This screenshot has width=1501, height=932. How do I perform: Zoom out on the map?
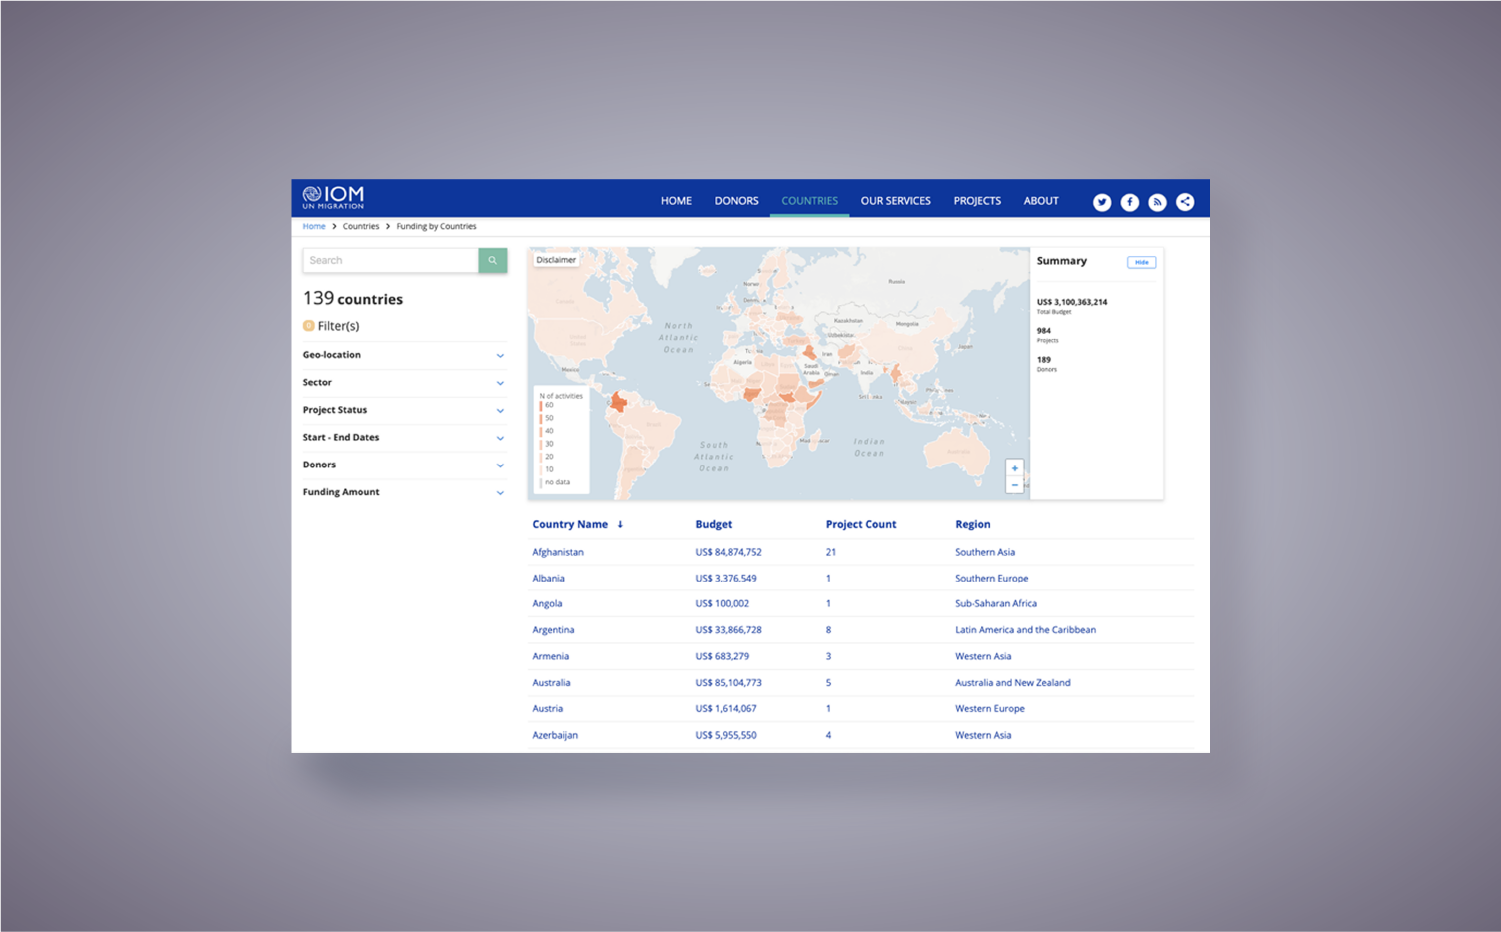click(x=1015, y=485)
